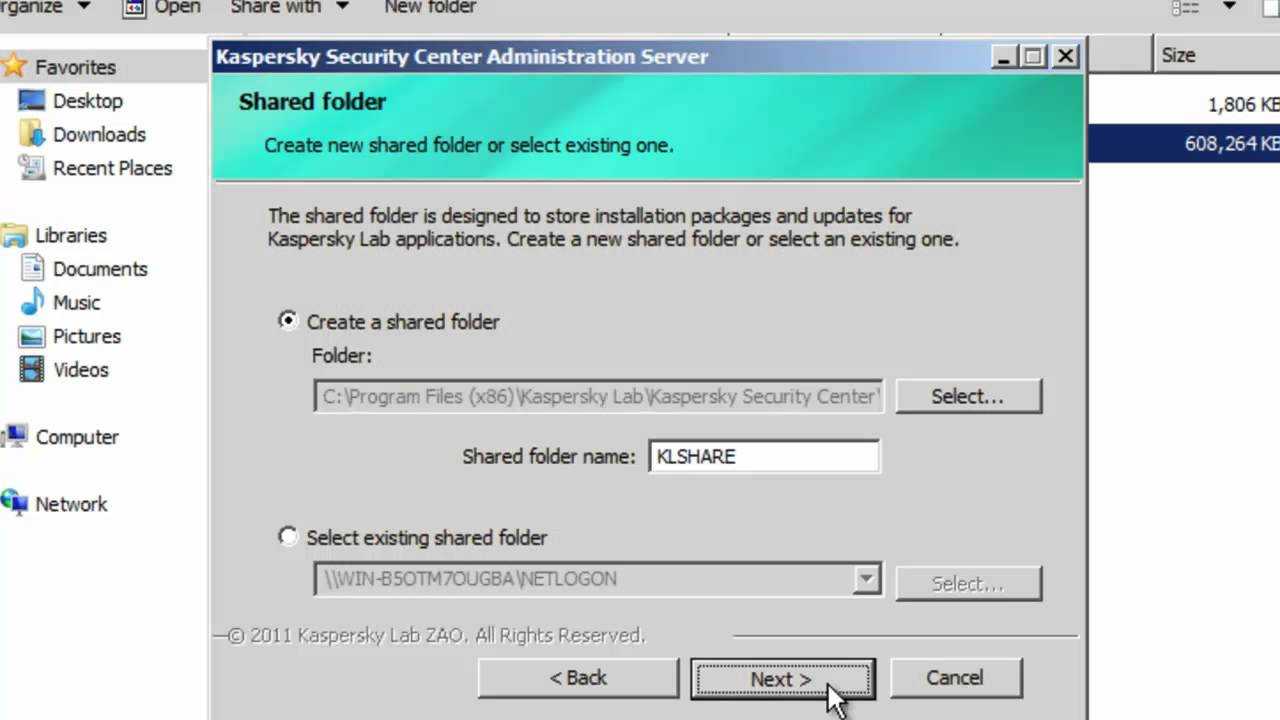1280x720 pixels.
Task: Open the Organize menu dropdown
Action: click(x=45, y=7)
